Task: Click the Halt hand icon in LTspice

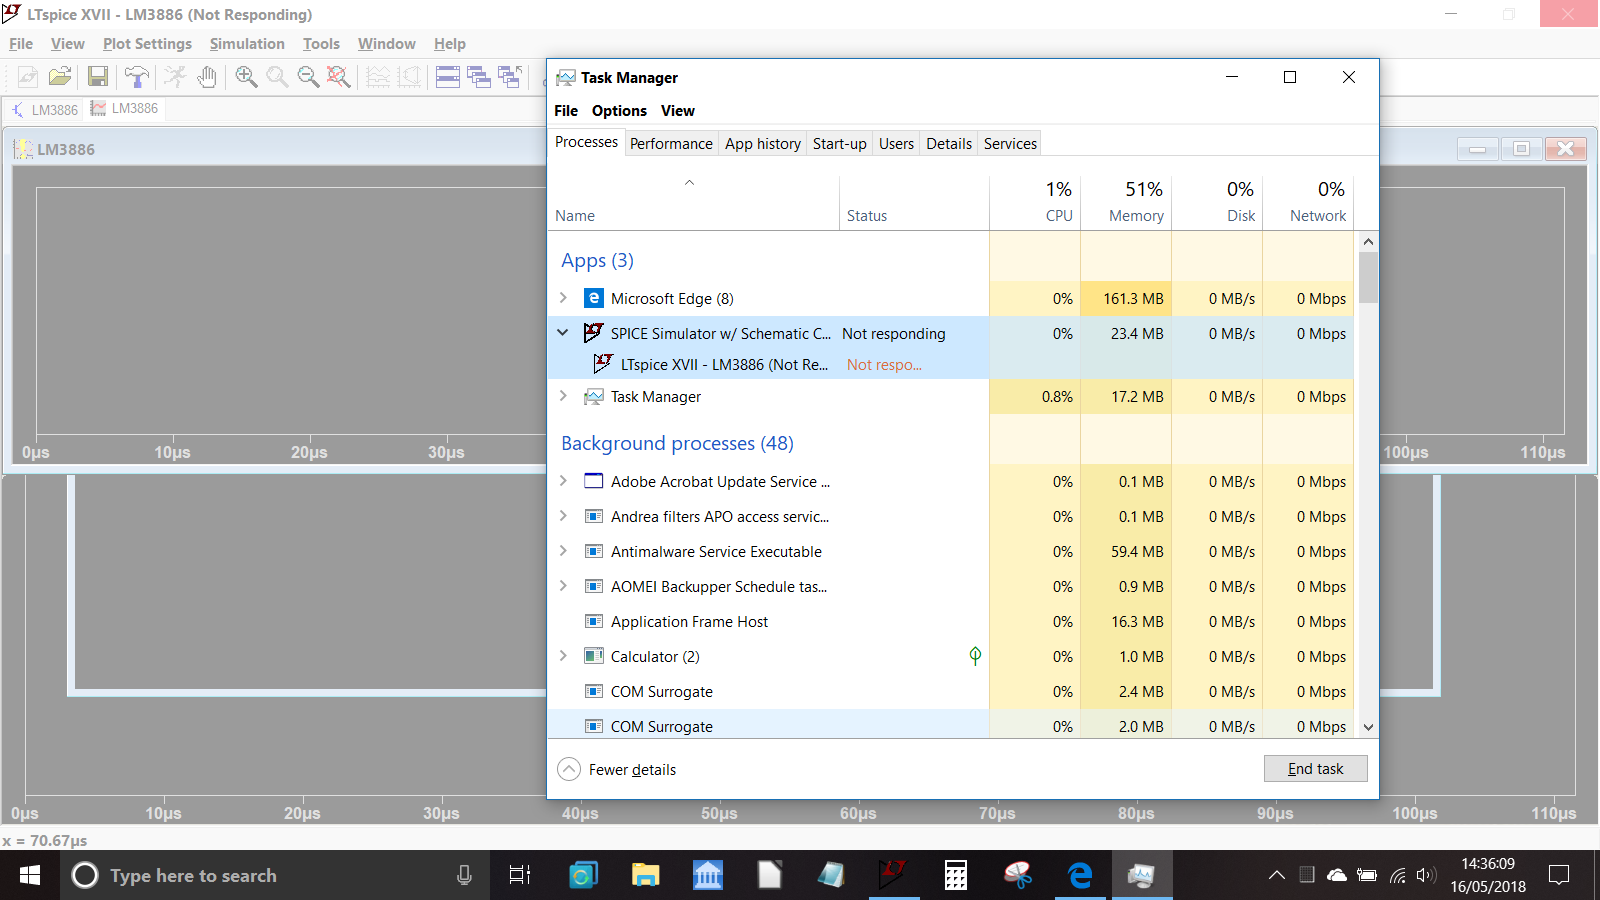Action: [x=207, y=77]
